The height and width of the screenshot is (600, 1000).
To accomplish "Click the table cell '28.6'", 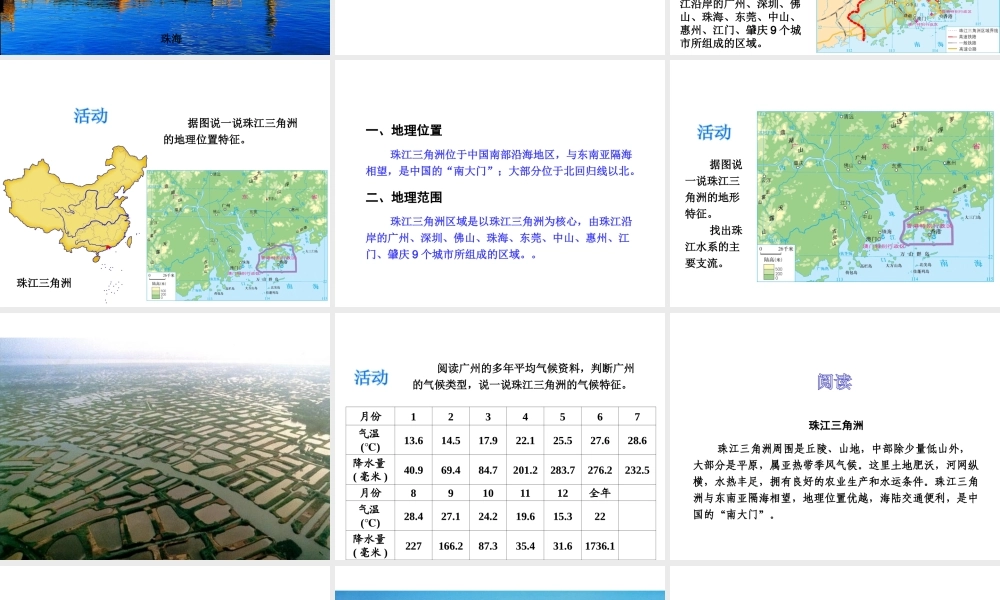I will coord(637,441).
